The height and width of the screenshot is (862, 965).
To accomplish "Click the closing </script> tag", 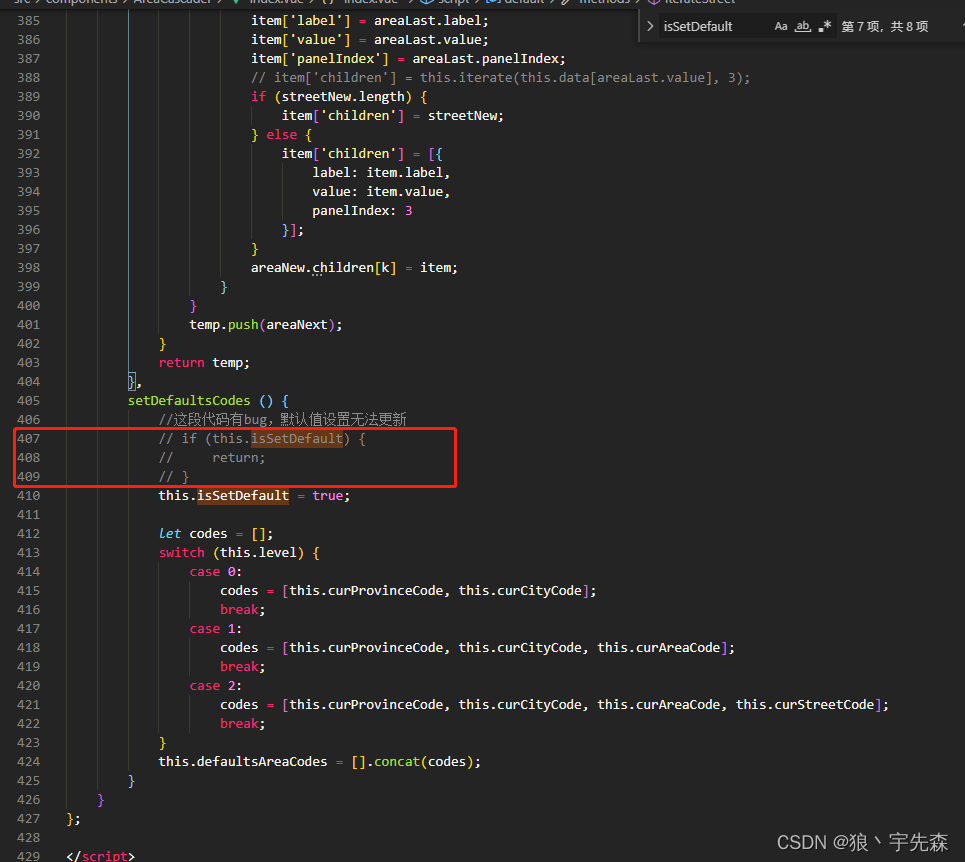I will point(100,856).
